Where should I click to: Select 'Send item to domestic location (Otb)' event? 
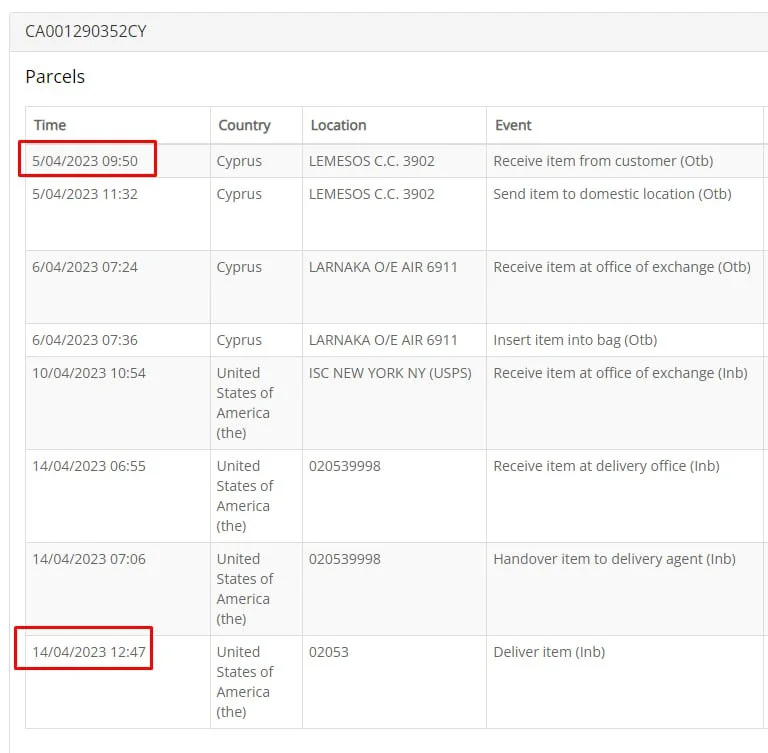point(612,194)
